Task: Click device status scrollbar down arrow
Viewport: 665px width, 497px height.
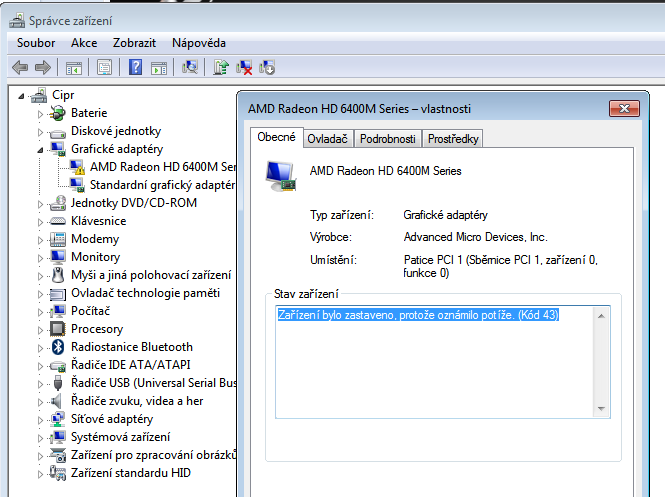Action: pyautogui.click(x=601, y=408)
